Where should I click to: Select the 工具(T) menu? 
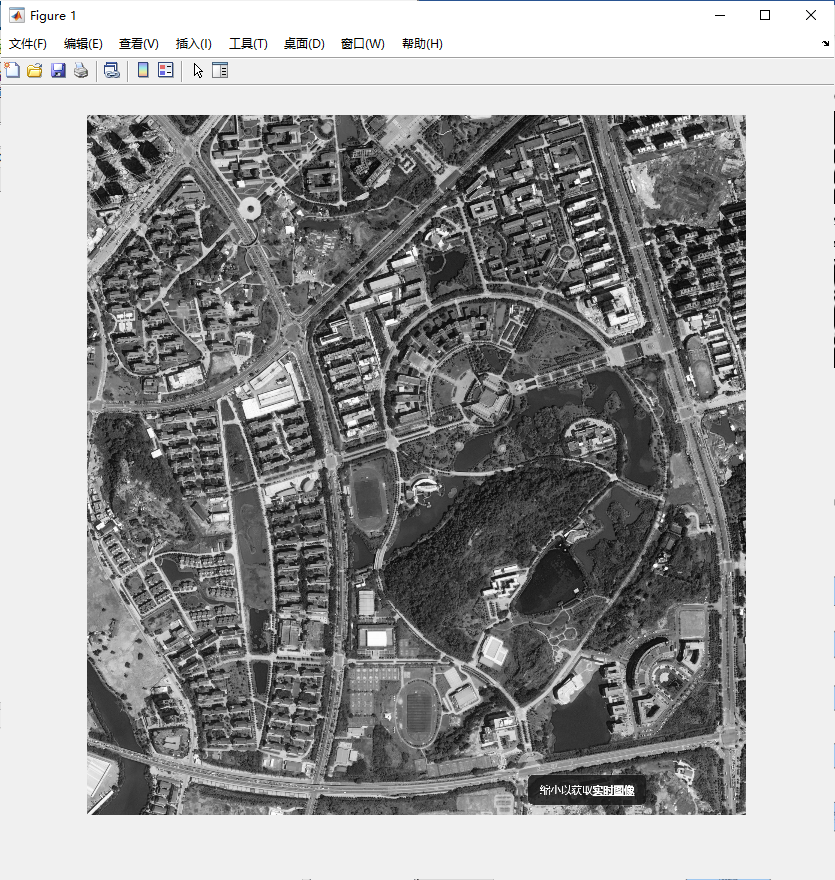point(248,44)
